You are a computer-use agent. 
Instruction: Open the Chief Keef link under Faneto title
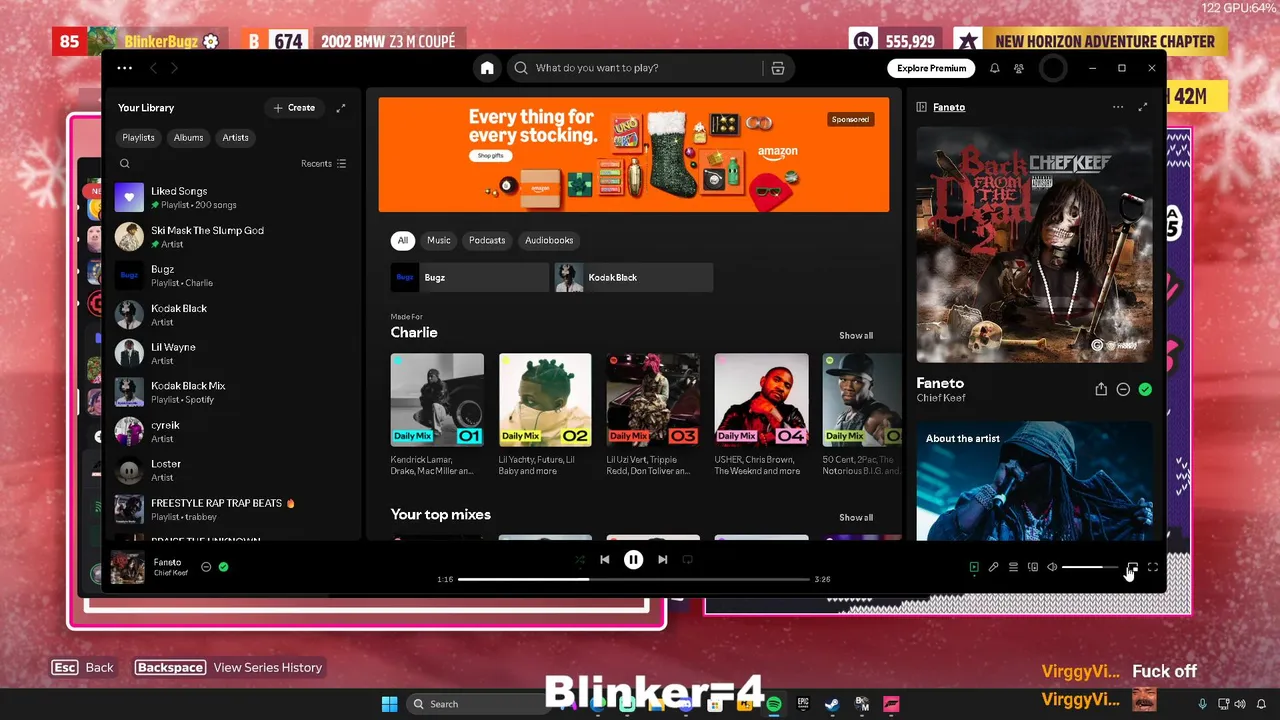click(941, 398)
